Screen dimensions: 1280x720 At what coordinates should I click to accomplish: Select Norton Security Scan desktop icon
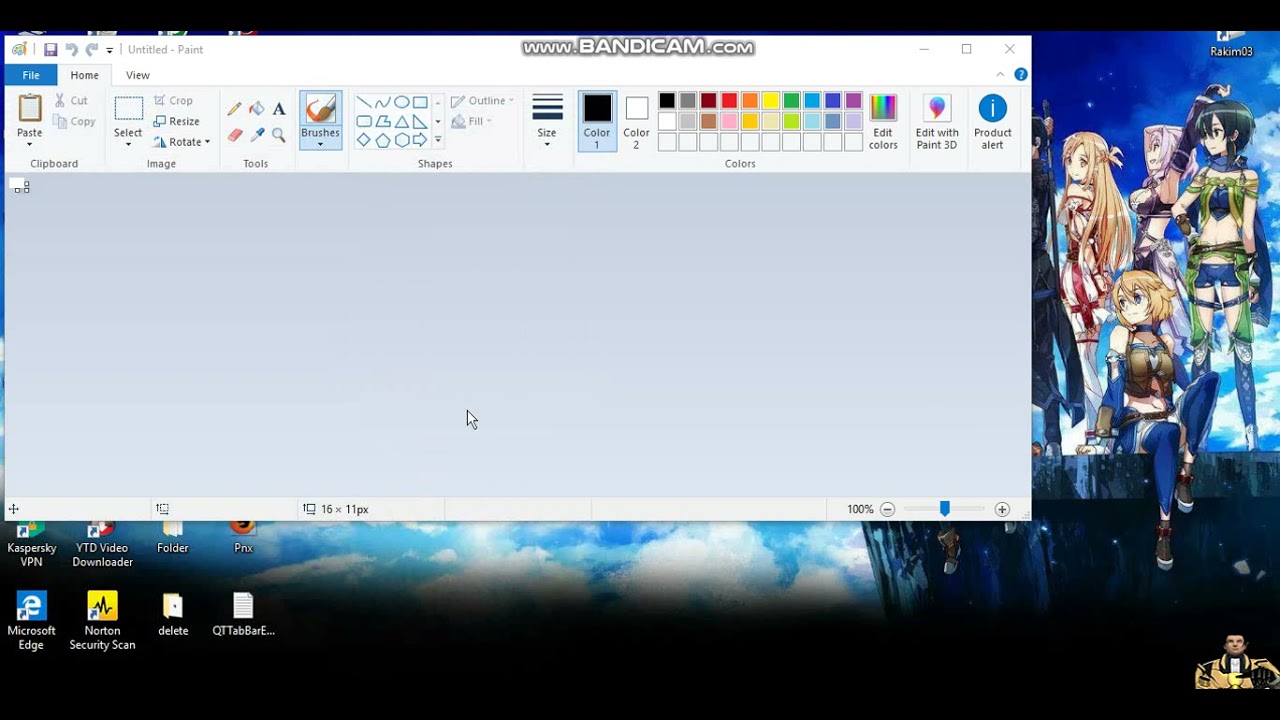(x=102, y=621)
